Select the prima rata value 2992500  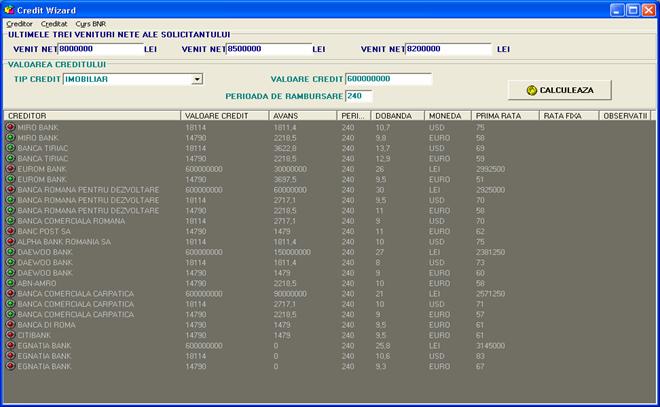click(490, 169)
